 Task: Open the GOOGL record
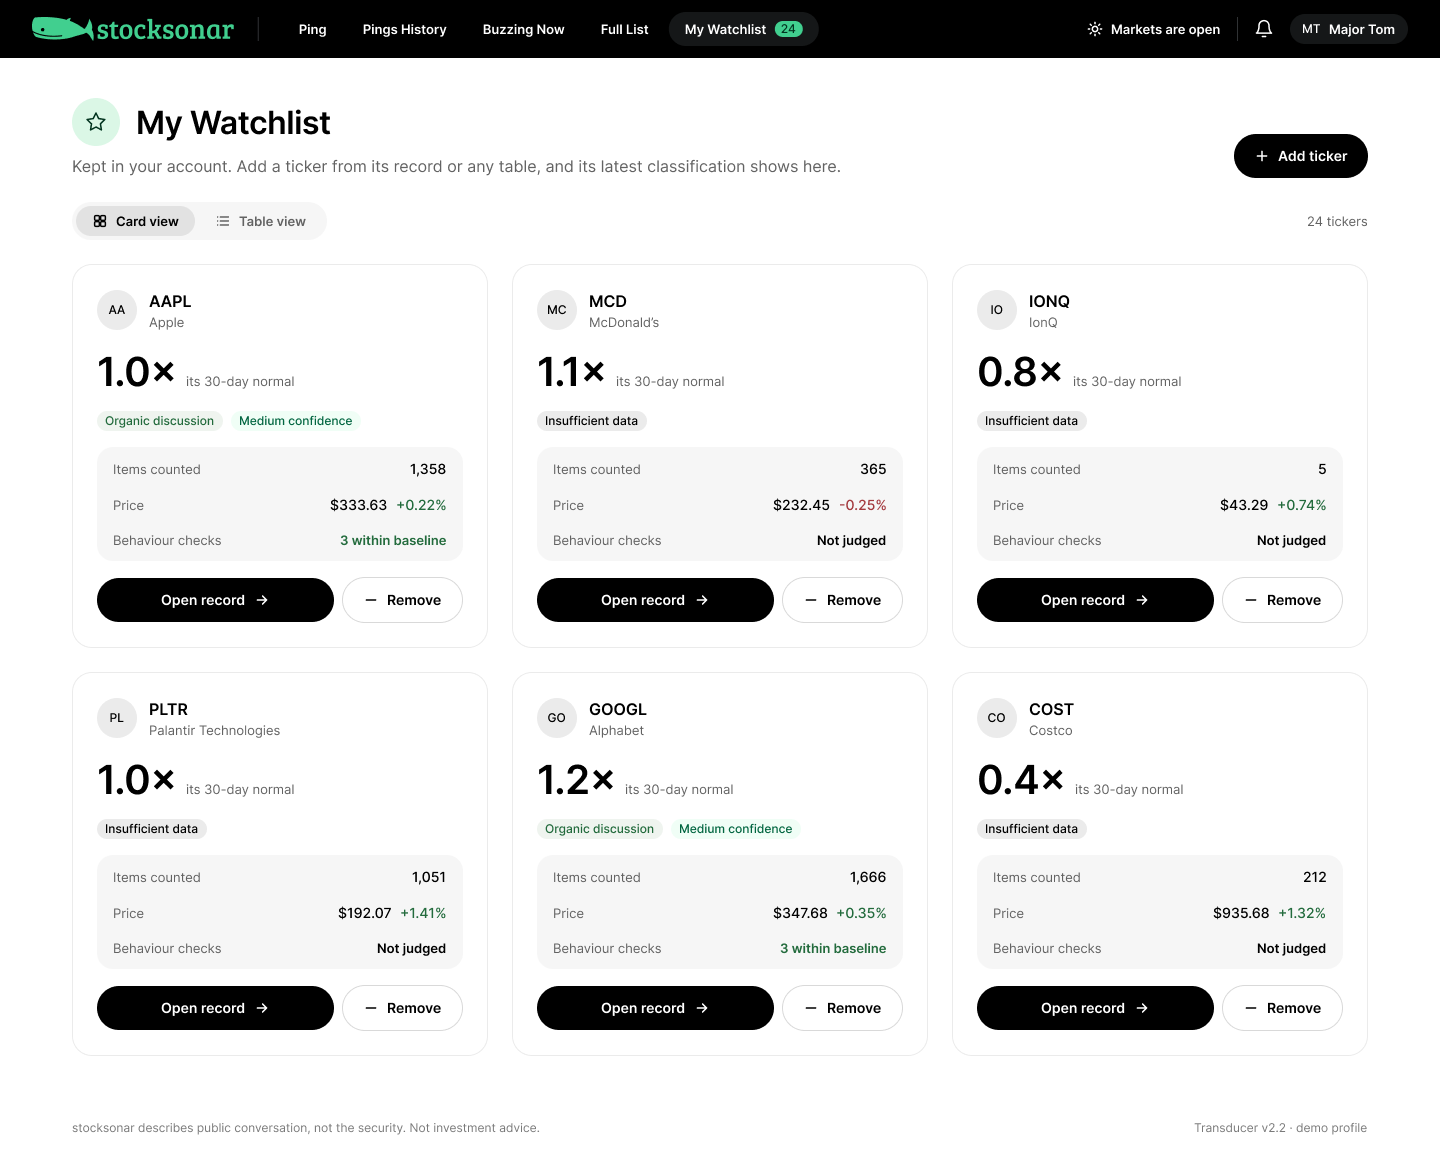(x=655, y=1008)
